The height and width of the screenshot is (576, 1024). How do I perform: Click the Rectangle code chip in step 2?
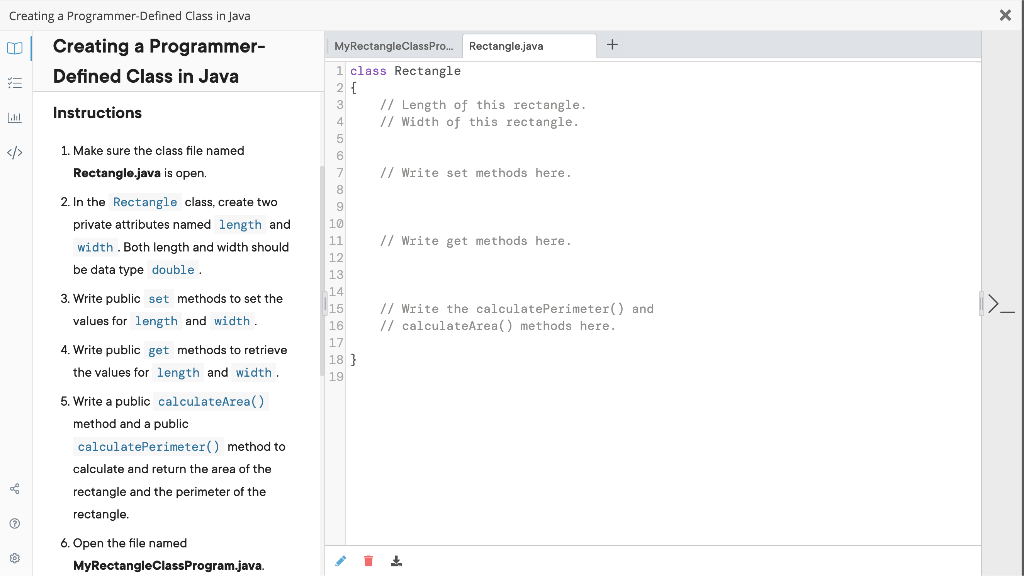click(x=145, y=201)
